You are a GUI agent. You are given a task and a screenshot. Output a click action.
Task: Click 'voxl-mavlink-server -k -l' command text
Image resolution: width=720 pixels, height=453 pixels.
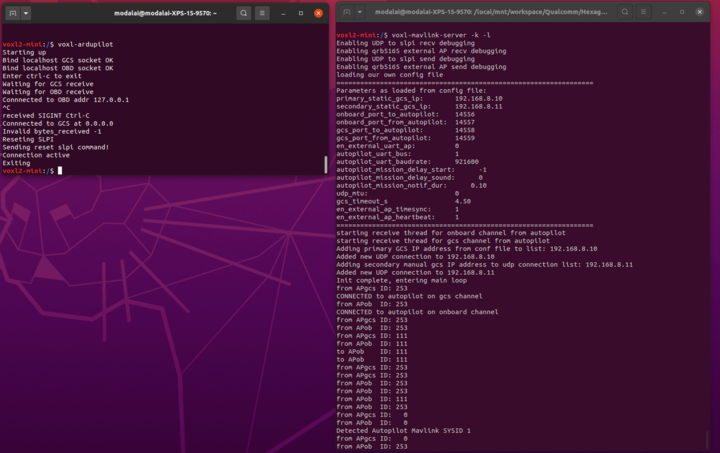pos(441,35)
